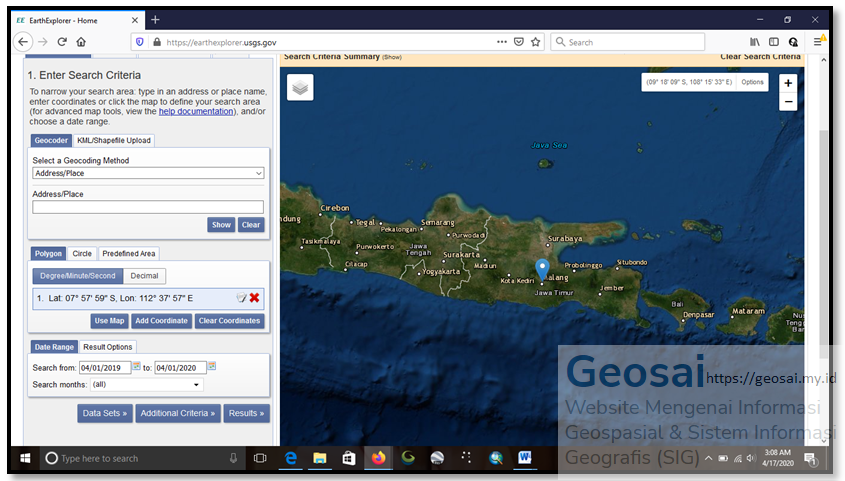Open the Search months dropdown
This screenshot has width=845, height=481.
tap(146, 385)
